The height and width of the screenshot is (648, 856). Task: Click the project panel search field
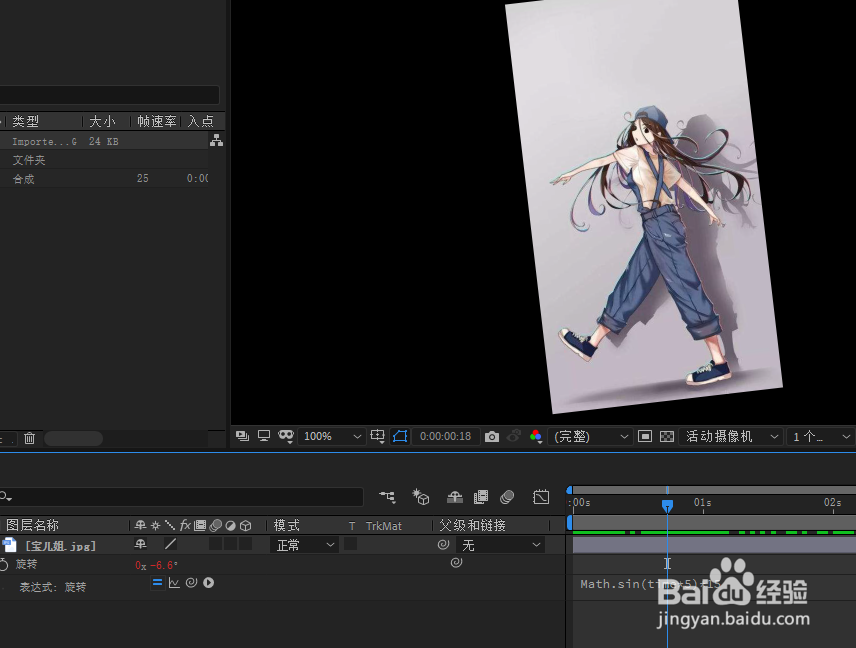coord(109,95)
